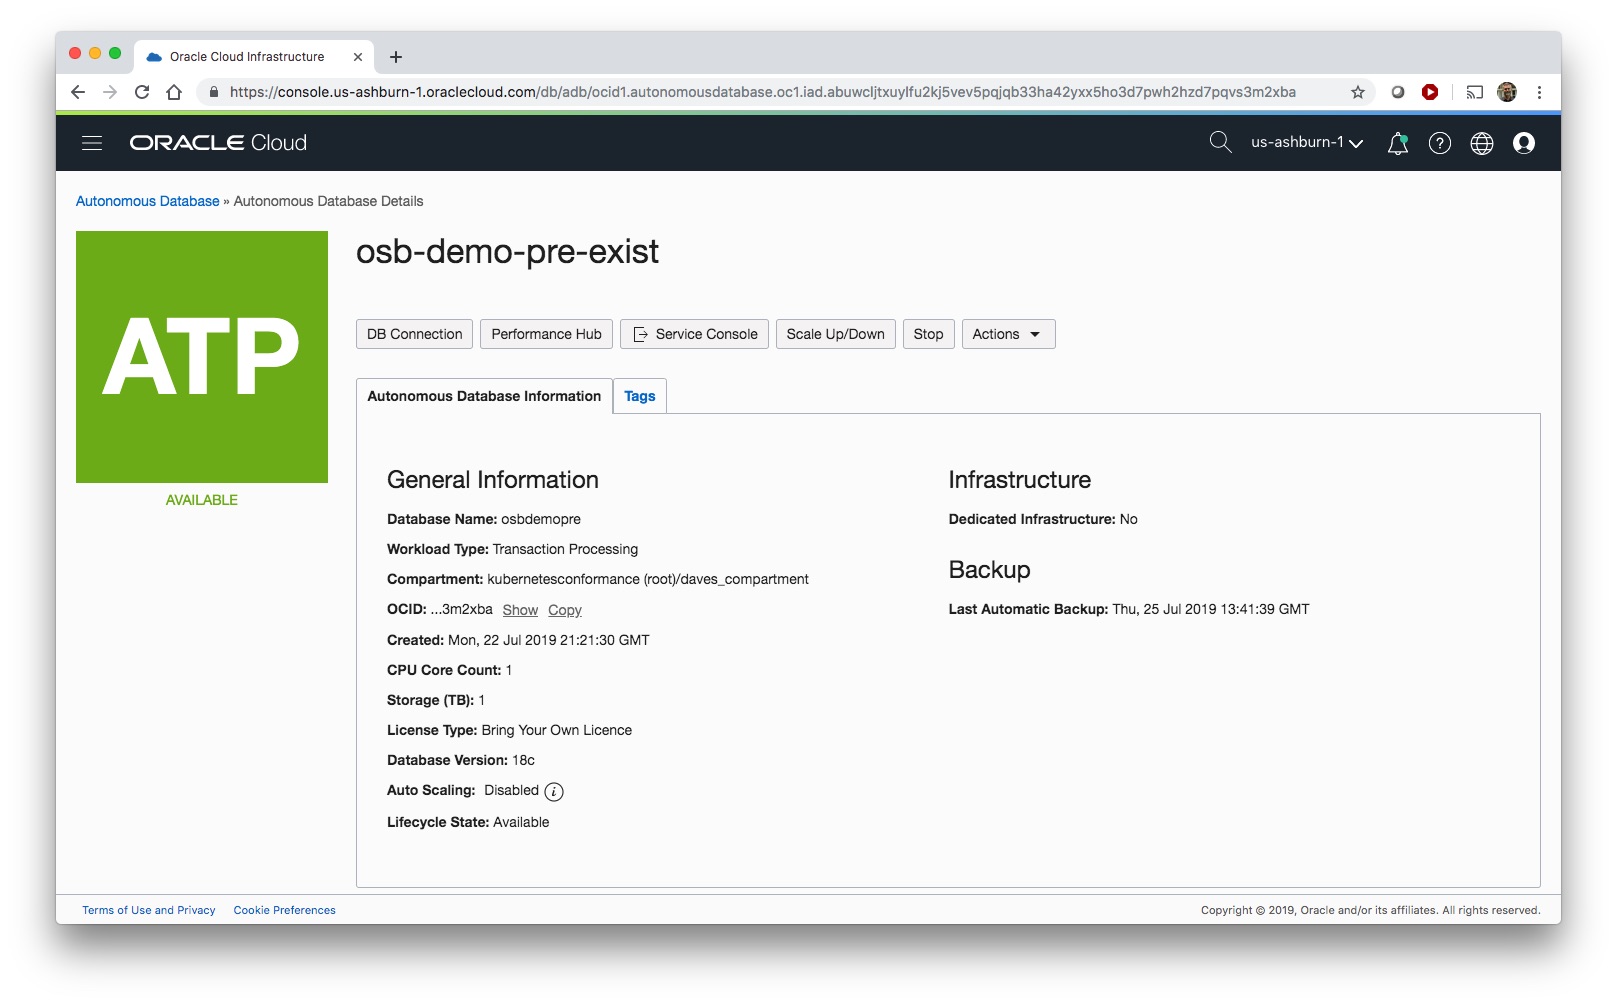The width and height of the screenshot is (1617, 1004).
Task: Copy the OCID to clipboard
Action: (x=564, y=610)
